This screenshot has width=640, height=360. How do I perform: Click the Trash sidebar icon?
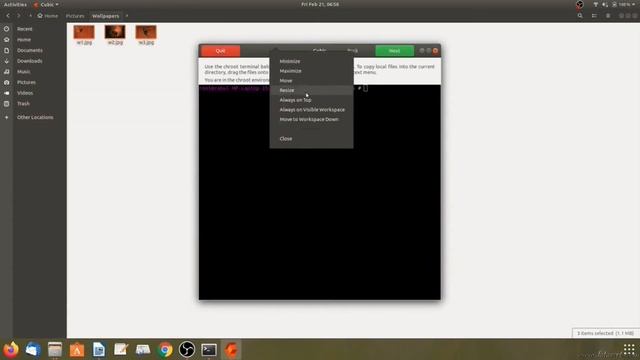(7, 104)
